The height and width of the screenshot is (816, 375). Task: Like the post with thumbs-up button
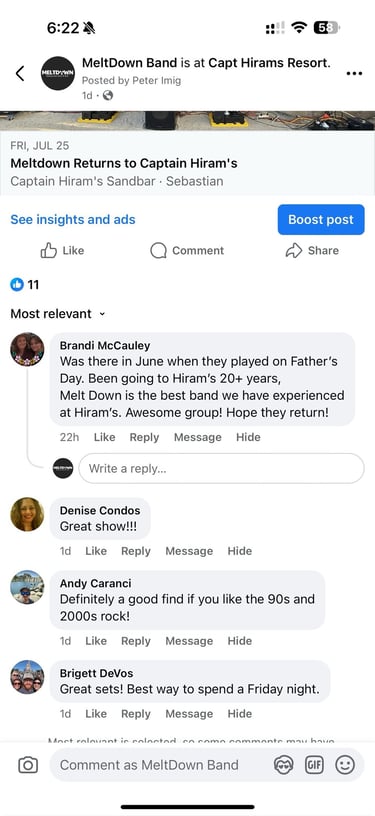click(62, 250)
